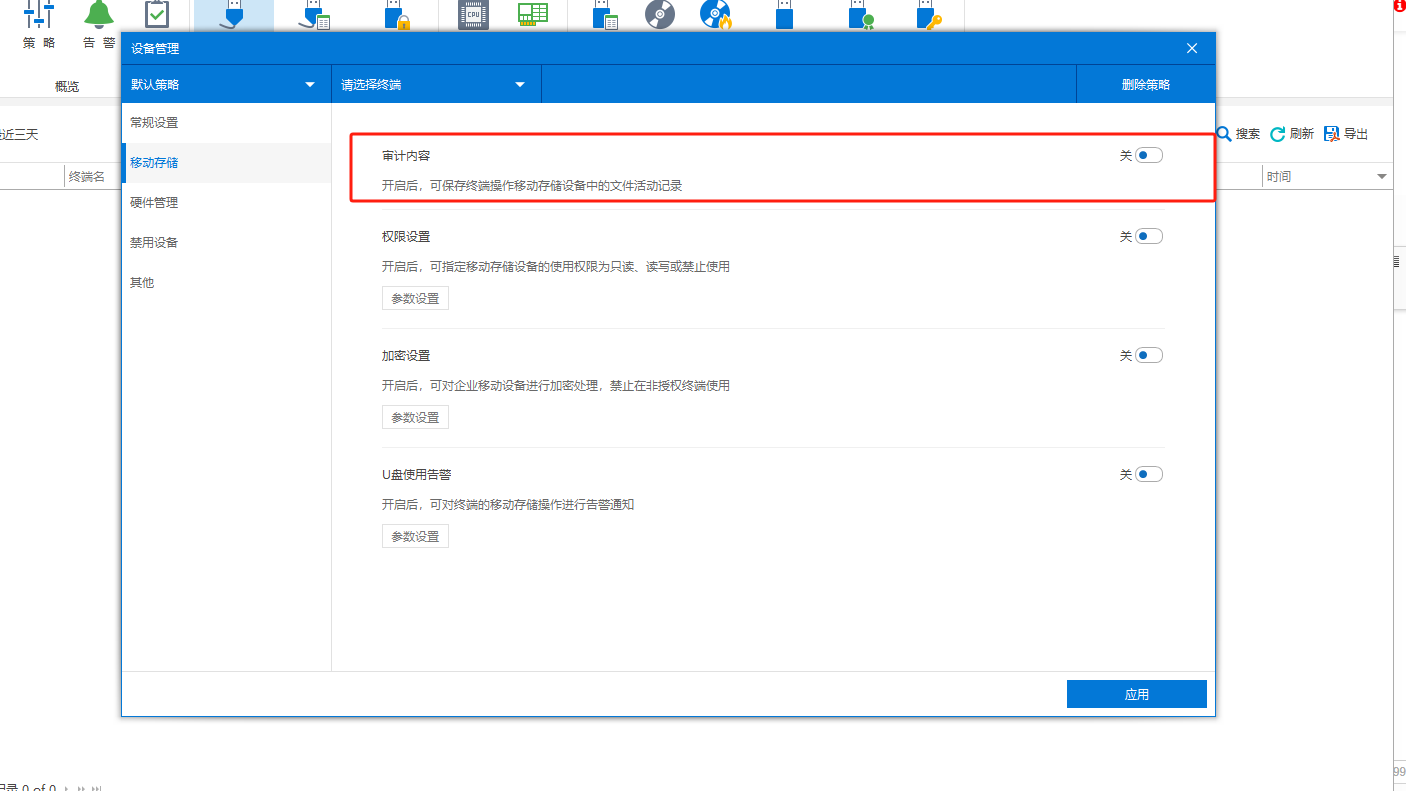Viewport: 1406px width, 791px height.
Task: Open the 请选择终端 terminal dropdown
Action: pyautogui.click(x=520, y=85)
